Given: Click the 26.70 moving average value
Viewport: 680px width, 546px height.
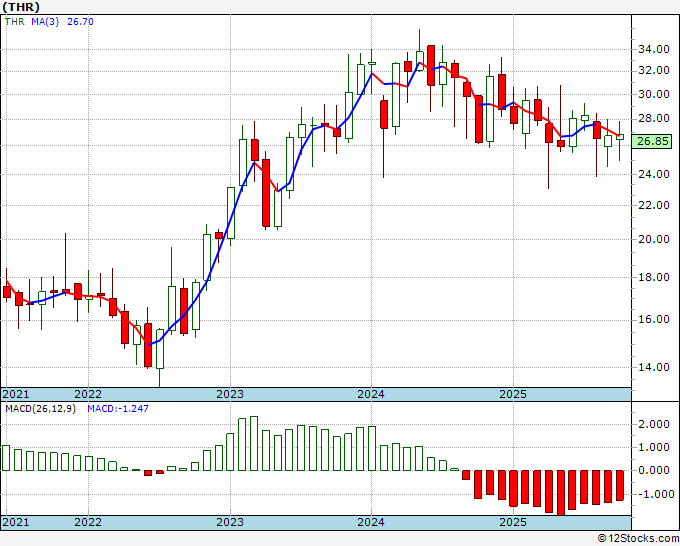Looking at the screenshot, I should pyautogui.click(x=80, y=22).
